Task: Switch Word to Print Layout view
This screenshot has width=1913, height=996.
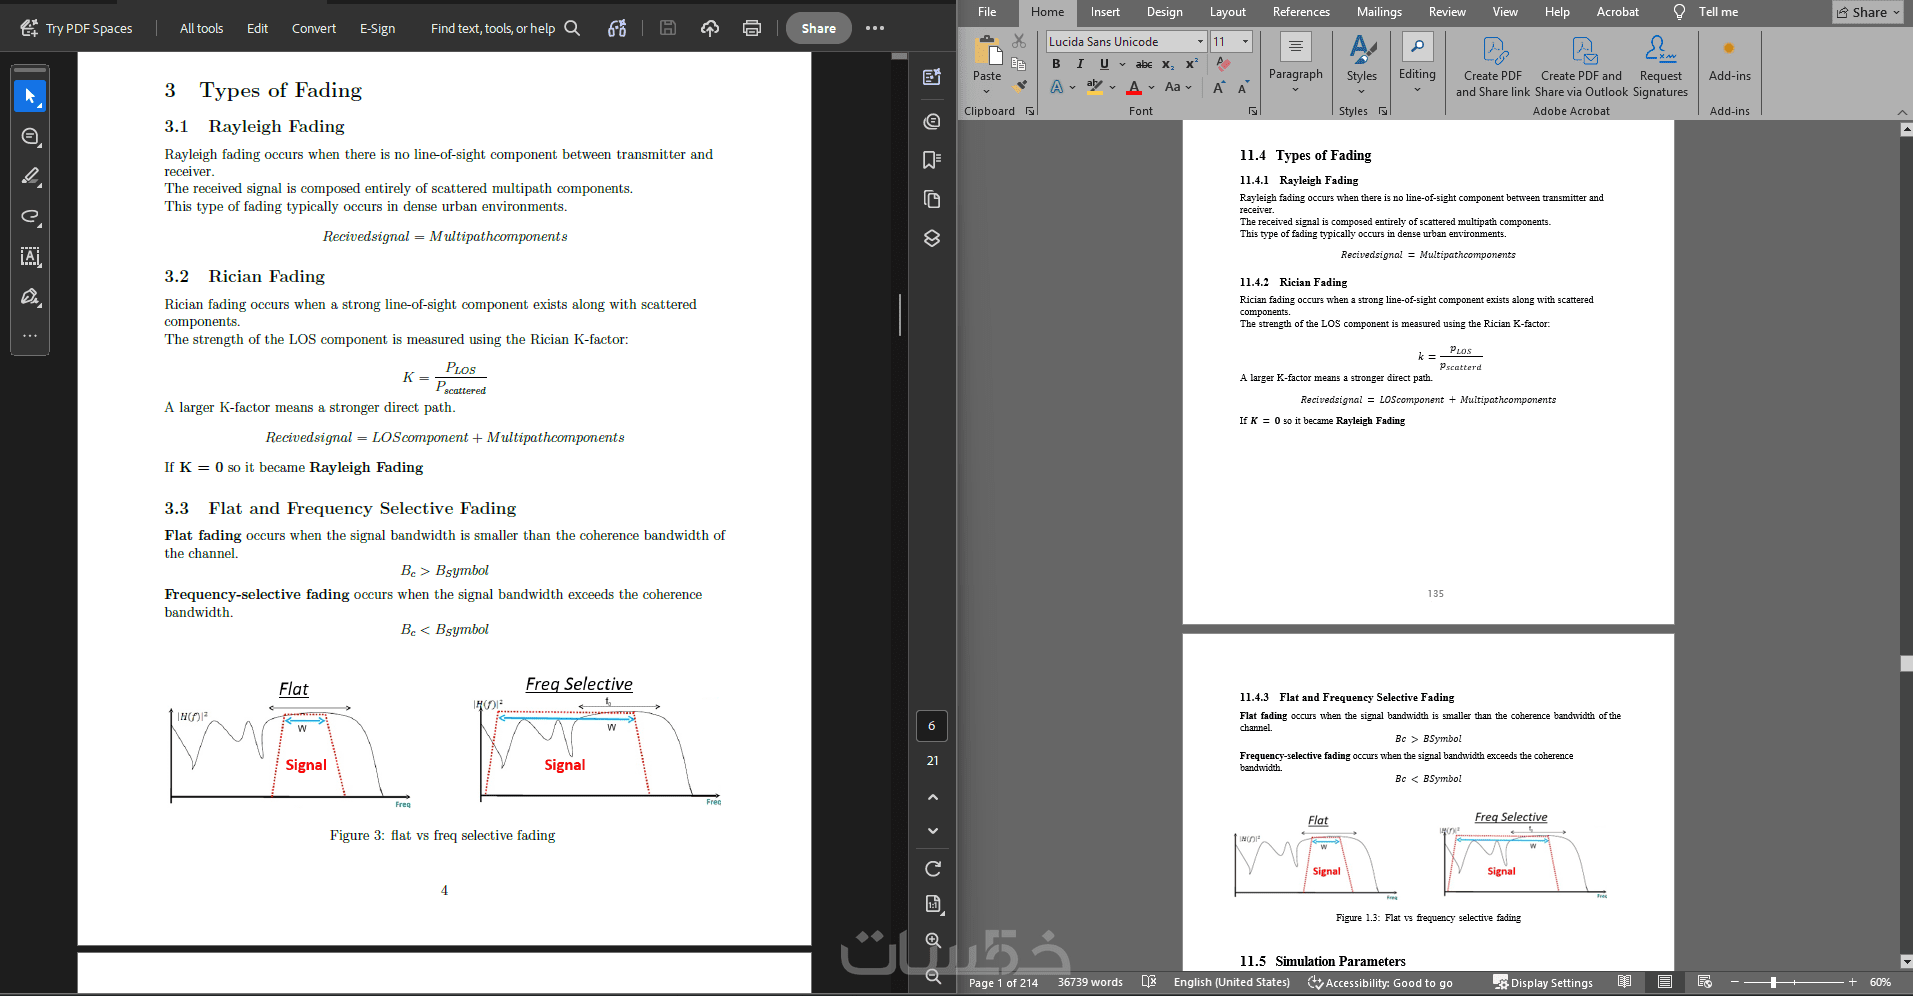Action: 1665,982
